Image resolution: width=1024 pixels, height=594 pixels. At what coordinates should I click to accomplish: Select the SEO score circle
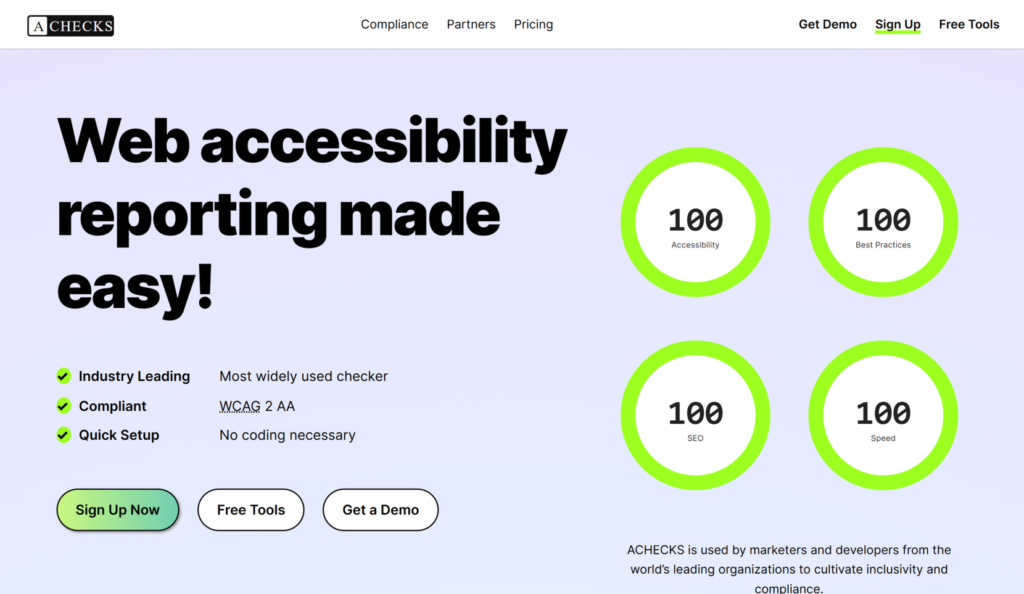(695, 414)
